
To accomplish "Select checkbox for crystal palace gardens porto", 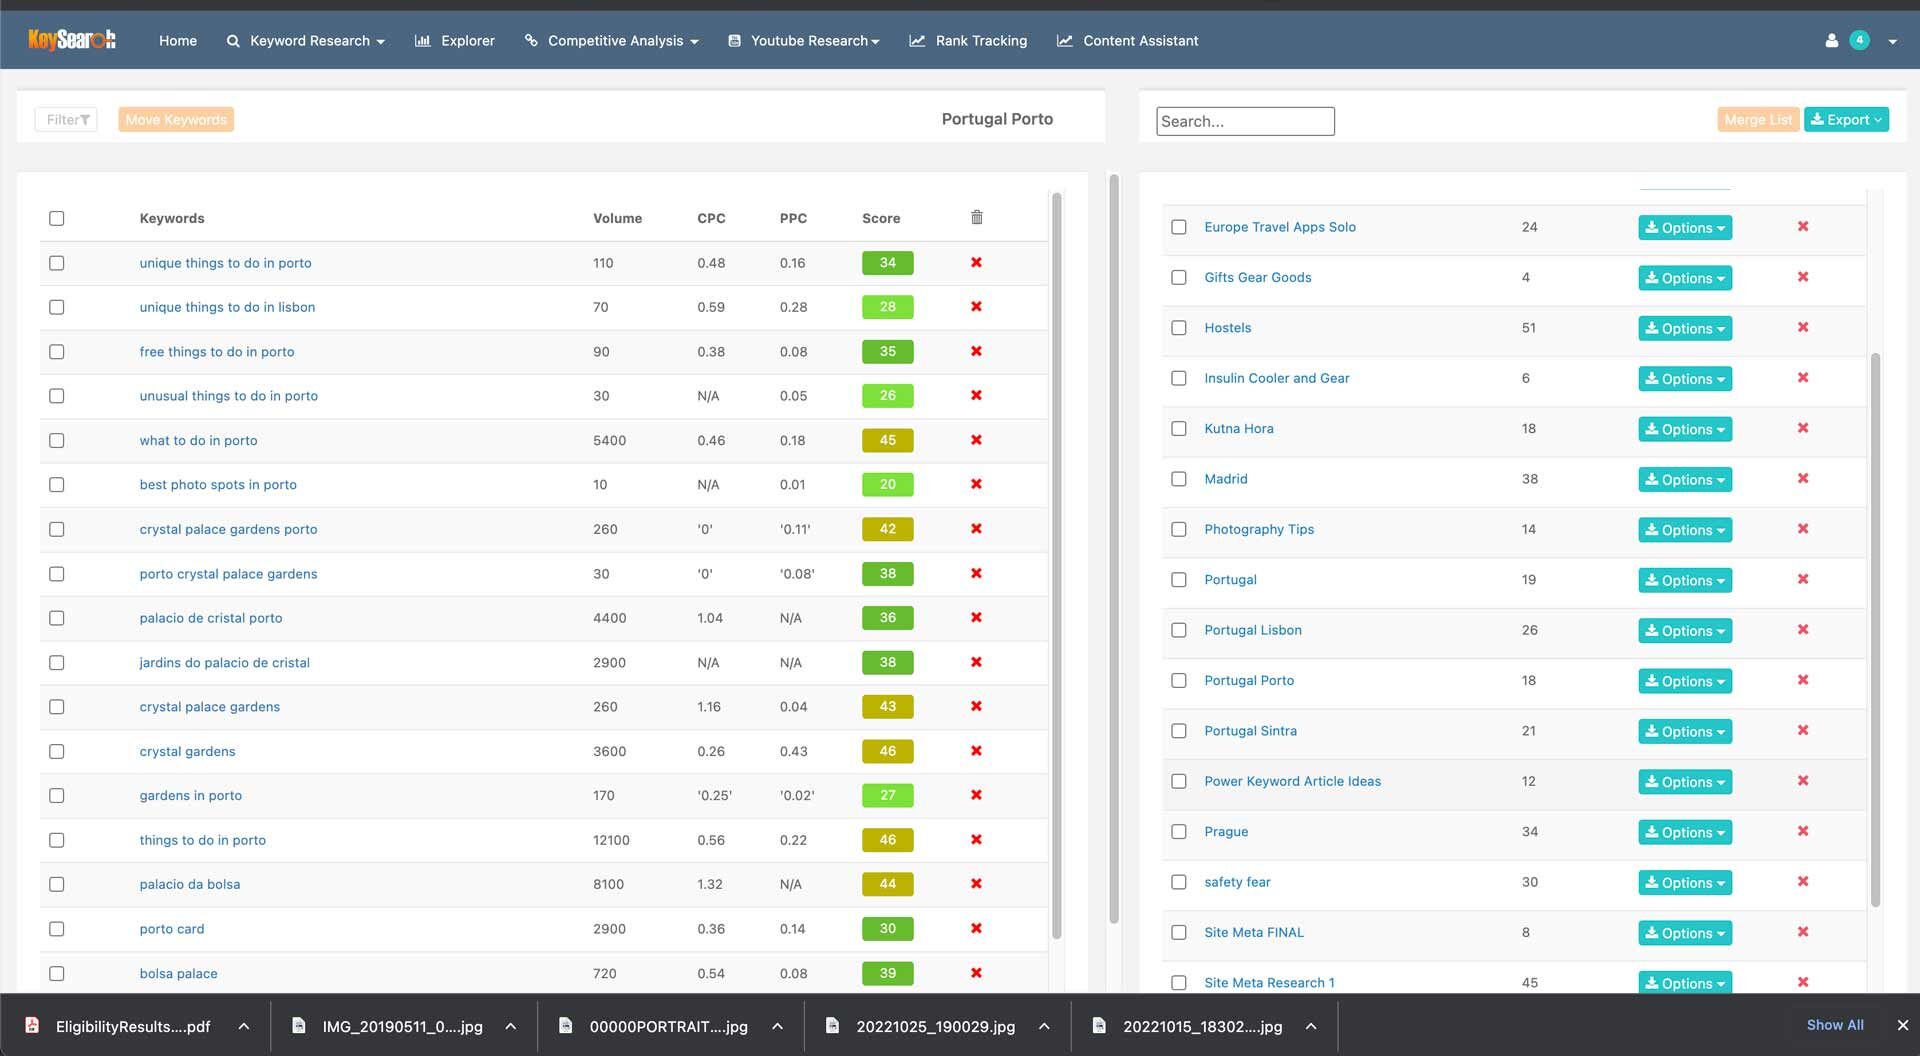I will (57, 529).
